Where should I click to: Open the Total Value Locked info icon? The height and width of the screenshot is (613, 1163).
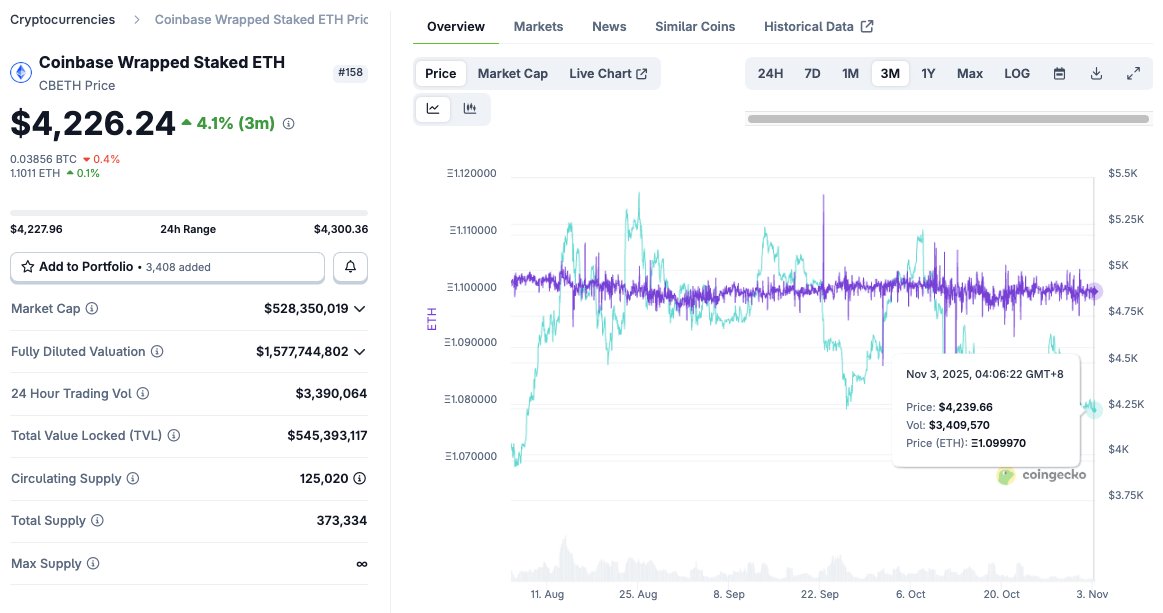tap(174, 436)
